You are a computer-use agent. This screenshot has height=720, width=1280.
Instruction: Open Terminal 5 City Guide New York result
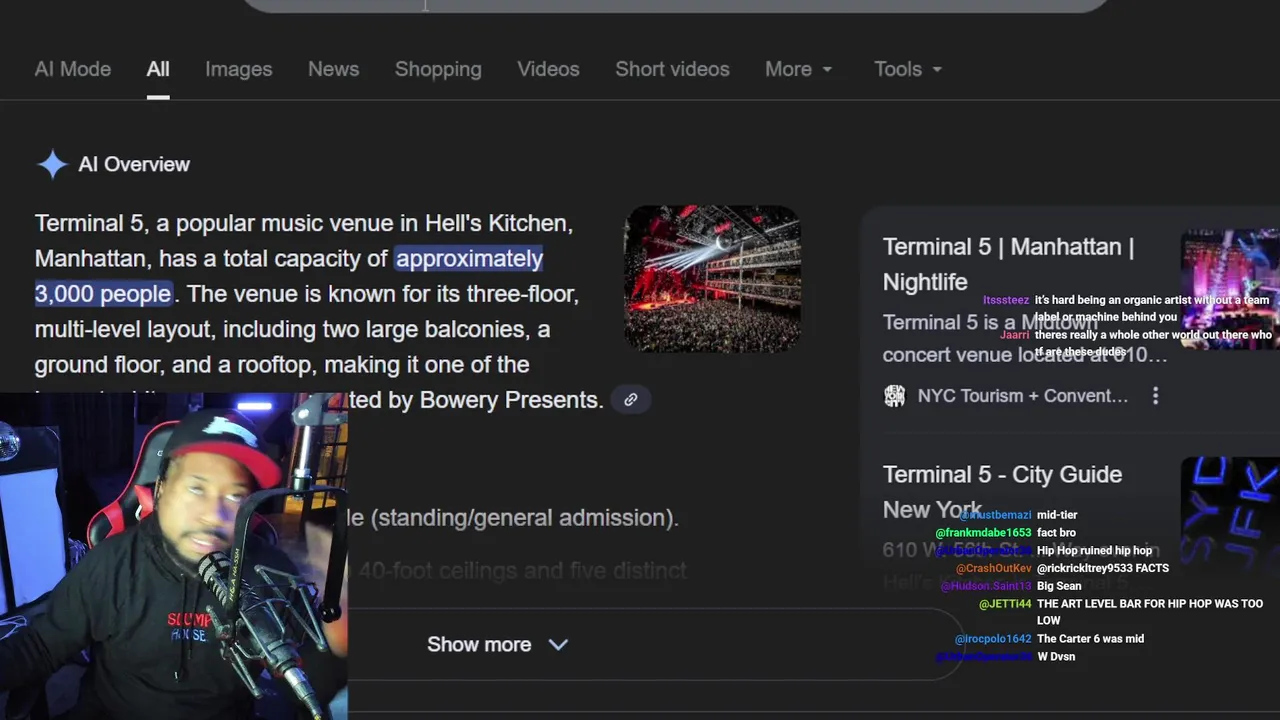tap(1002, 491)
